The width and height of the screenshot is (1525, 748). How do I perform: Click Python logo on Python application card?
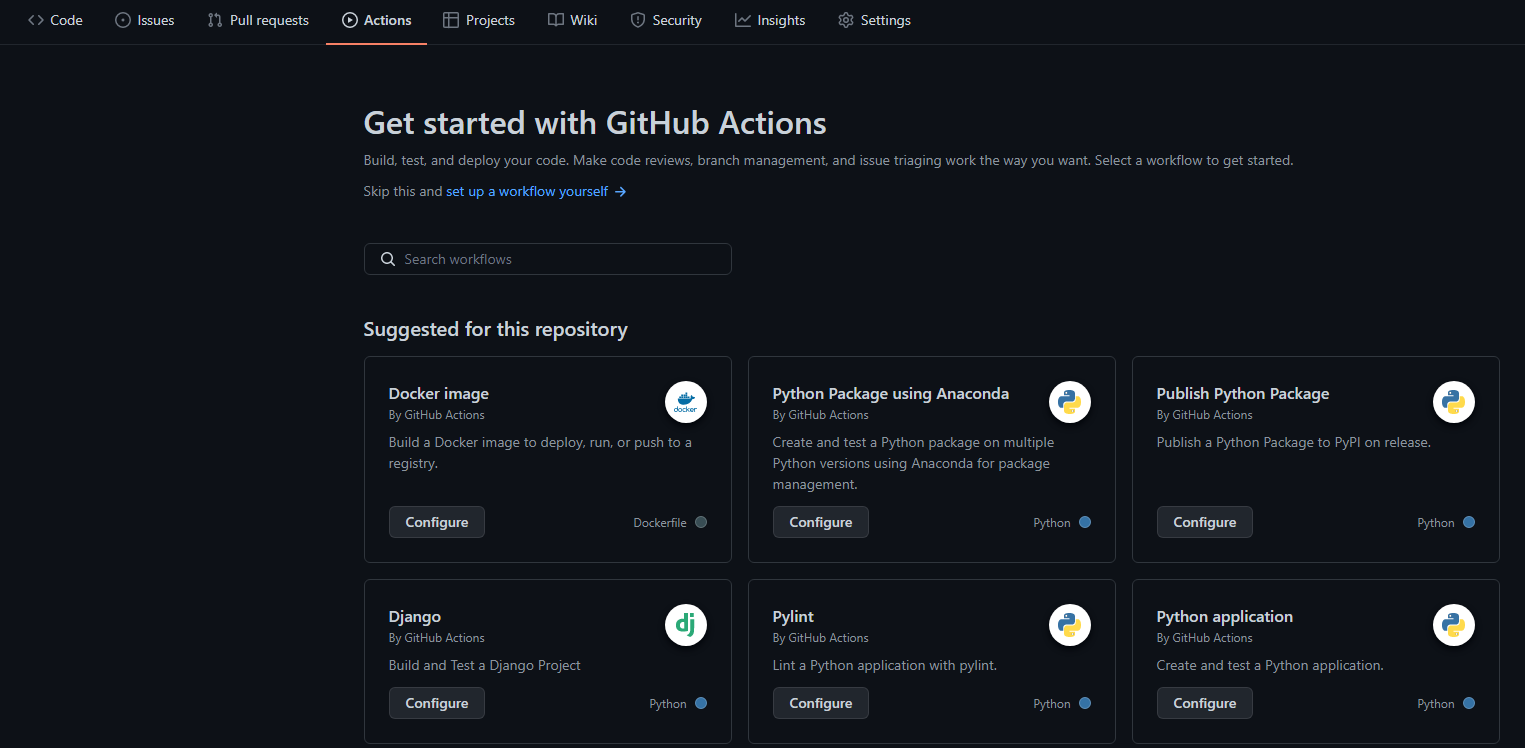tap(1453, 626)
